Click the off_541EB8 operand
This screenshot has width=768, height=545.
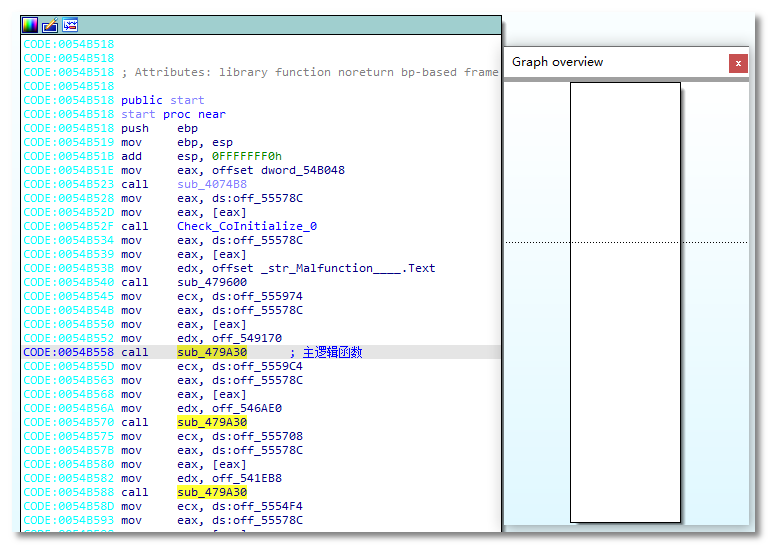pos(246,478)
